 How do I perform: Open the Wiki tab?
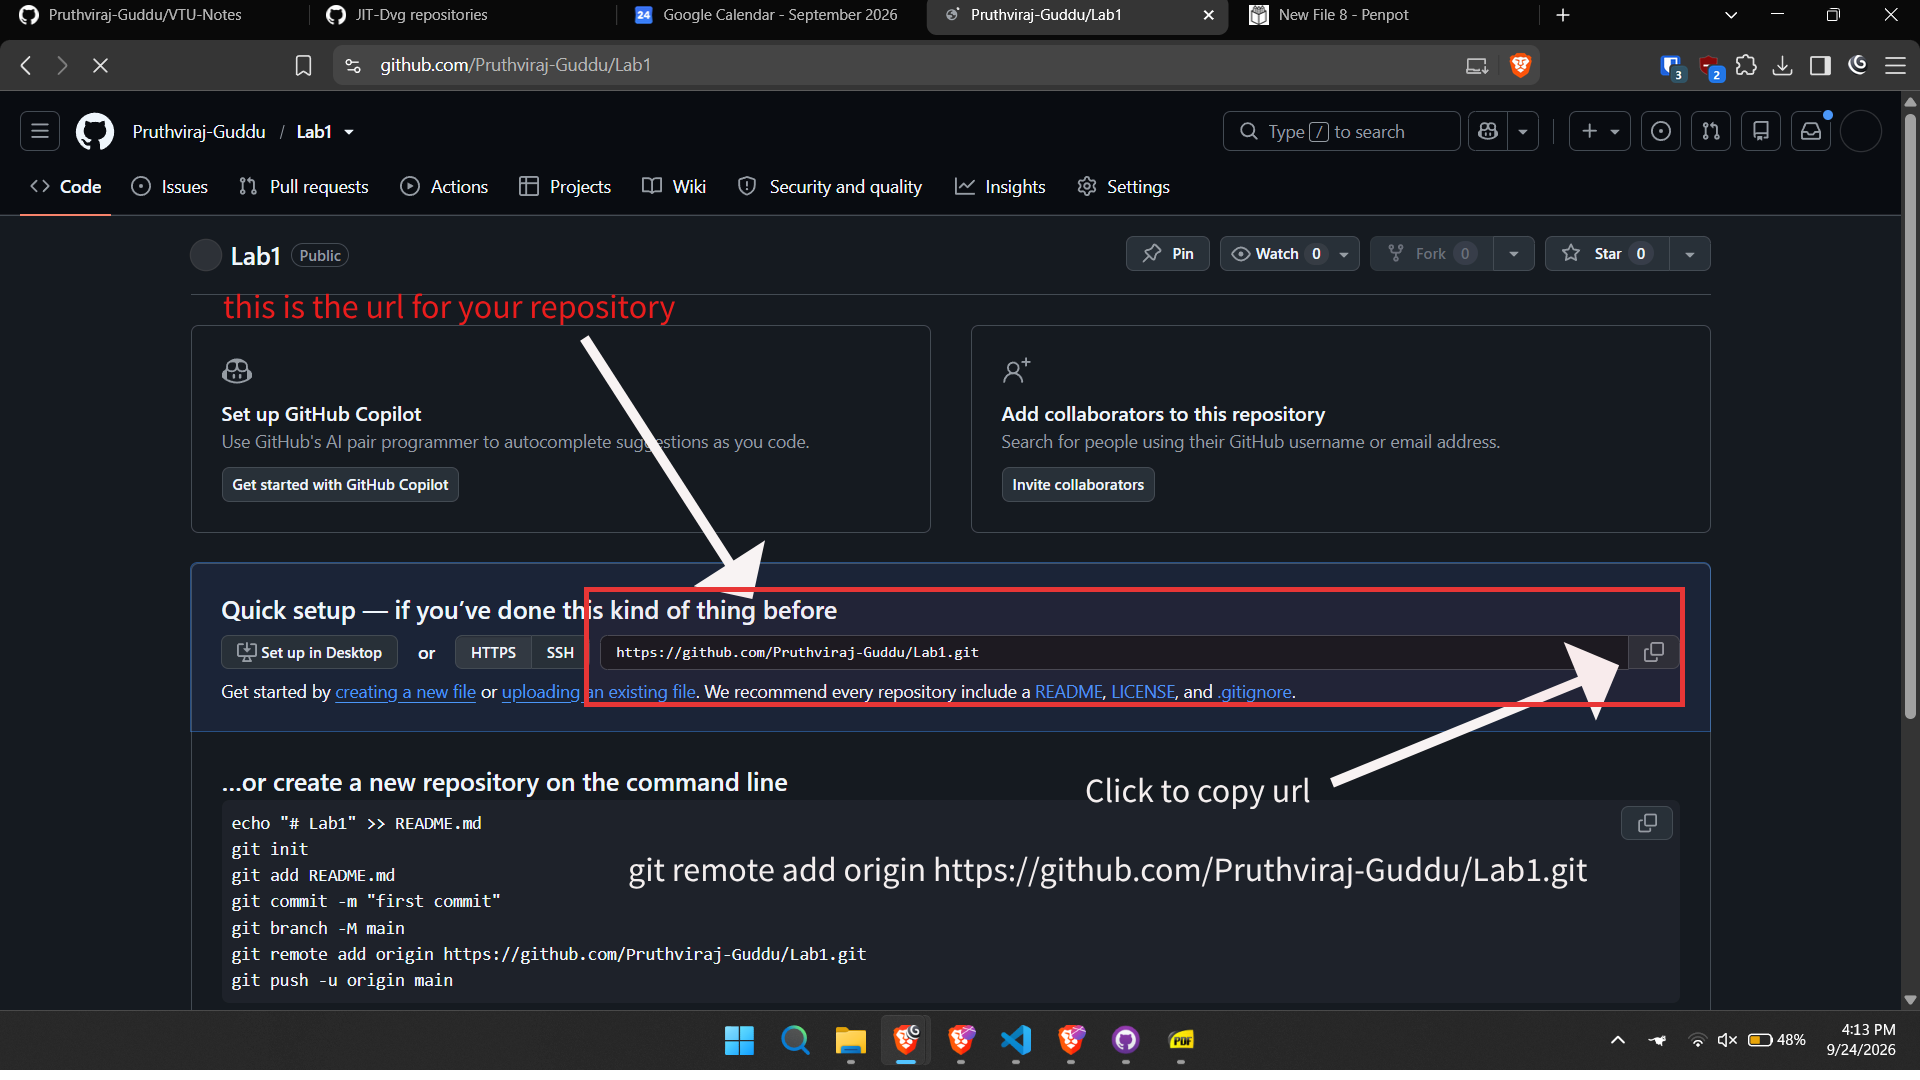point(674,187)
